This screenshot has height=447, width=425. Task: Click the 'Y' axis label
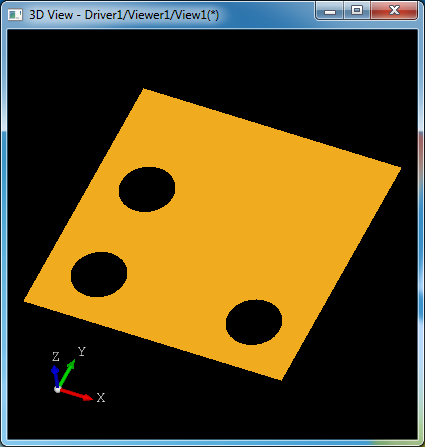pos(82,351)
